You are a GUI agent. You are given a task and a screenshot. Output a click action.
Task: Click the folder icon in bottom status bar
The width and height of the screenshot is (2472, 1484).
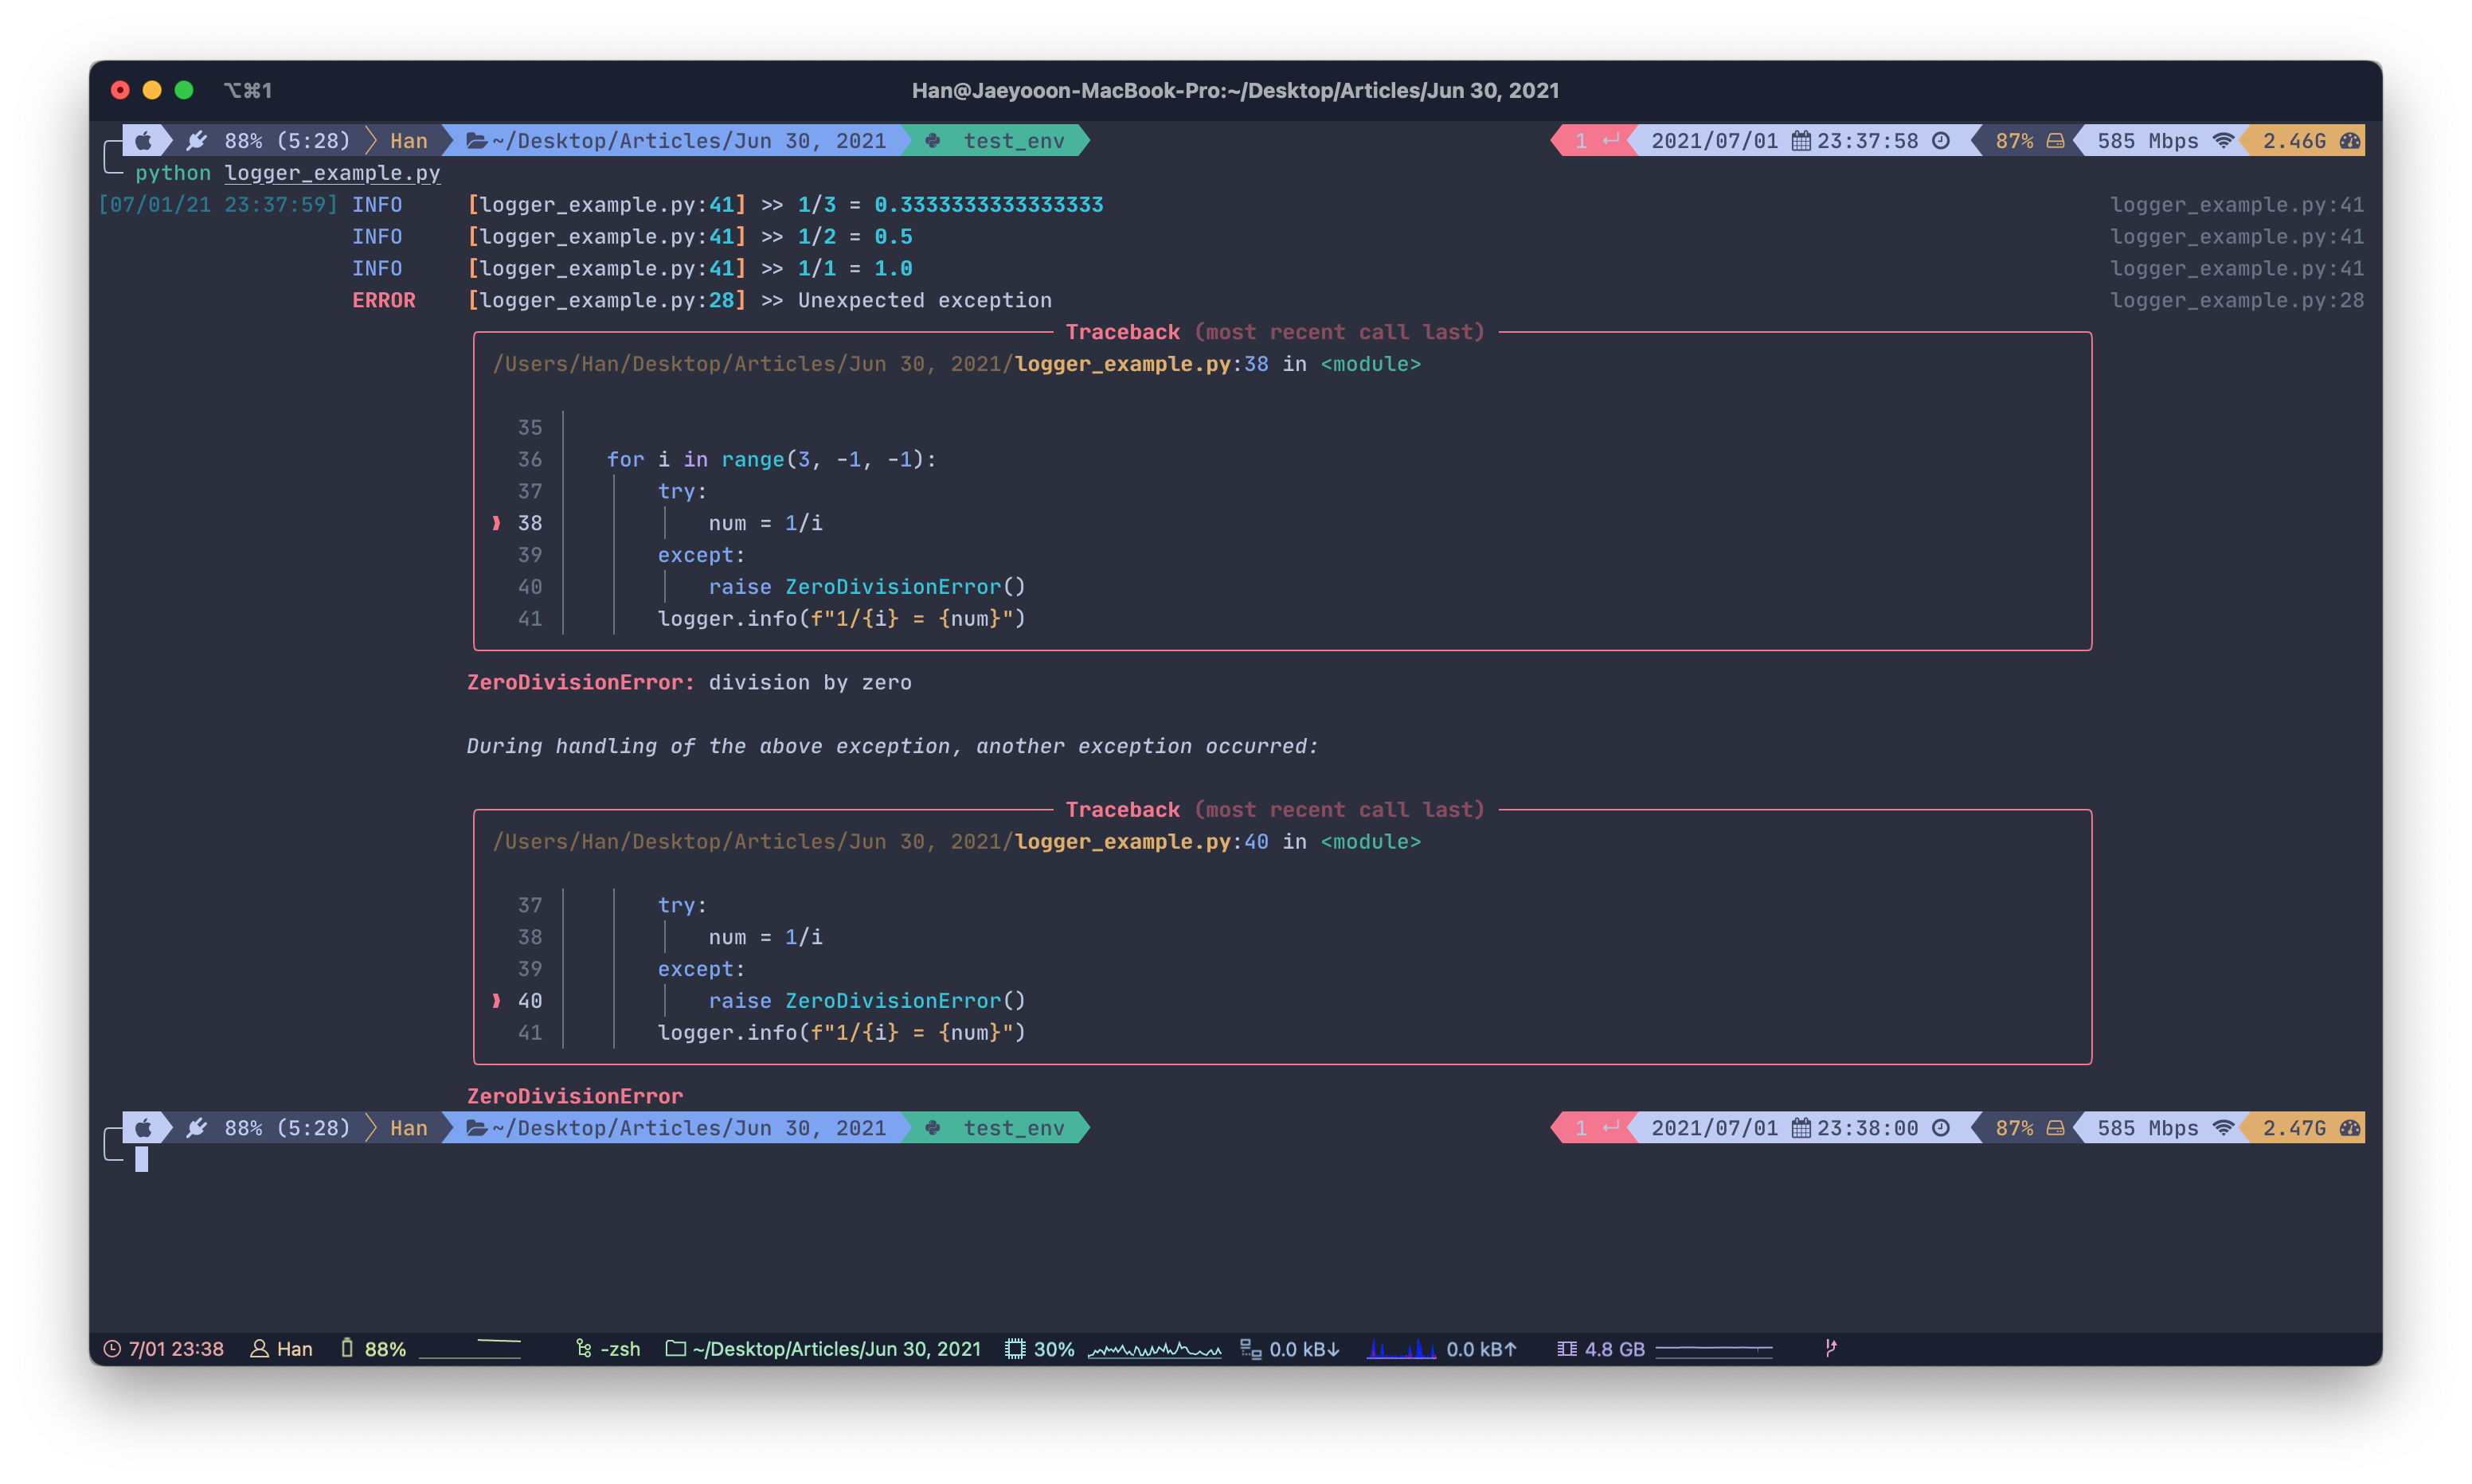point(676,1349)
